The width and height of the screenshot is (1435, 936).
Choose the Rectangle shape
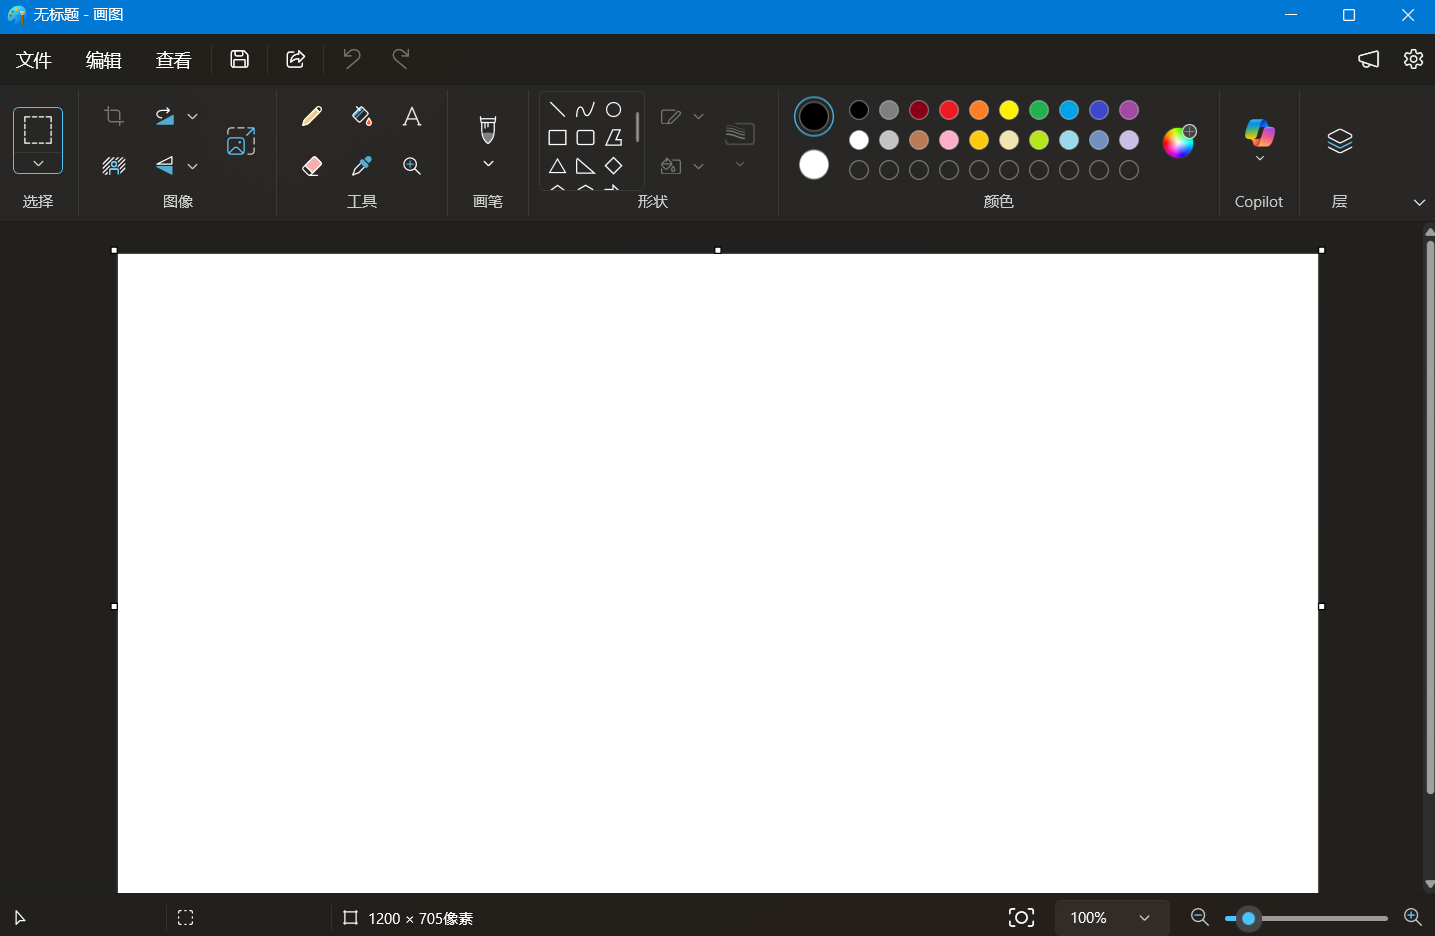[557, 138]
